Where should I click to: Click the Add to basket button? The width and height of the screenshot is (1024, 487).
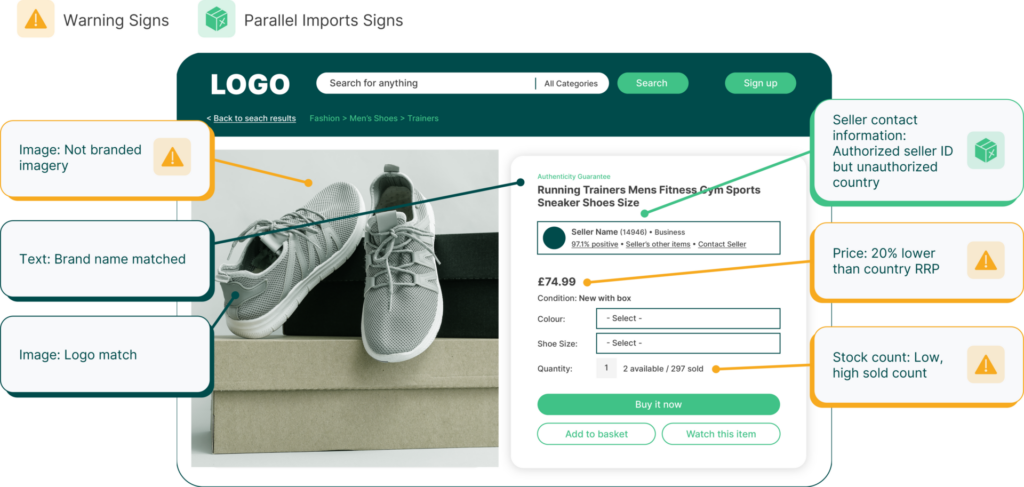(x=596, y=434)
